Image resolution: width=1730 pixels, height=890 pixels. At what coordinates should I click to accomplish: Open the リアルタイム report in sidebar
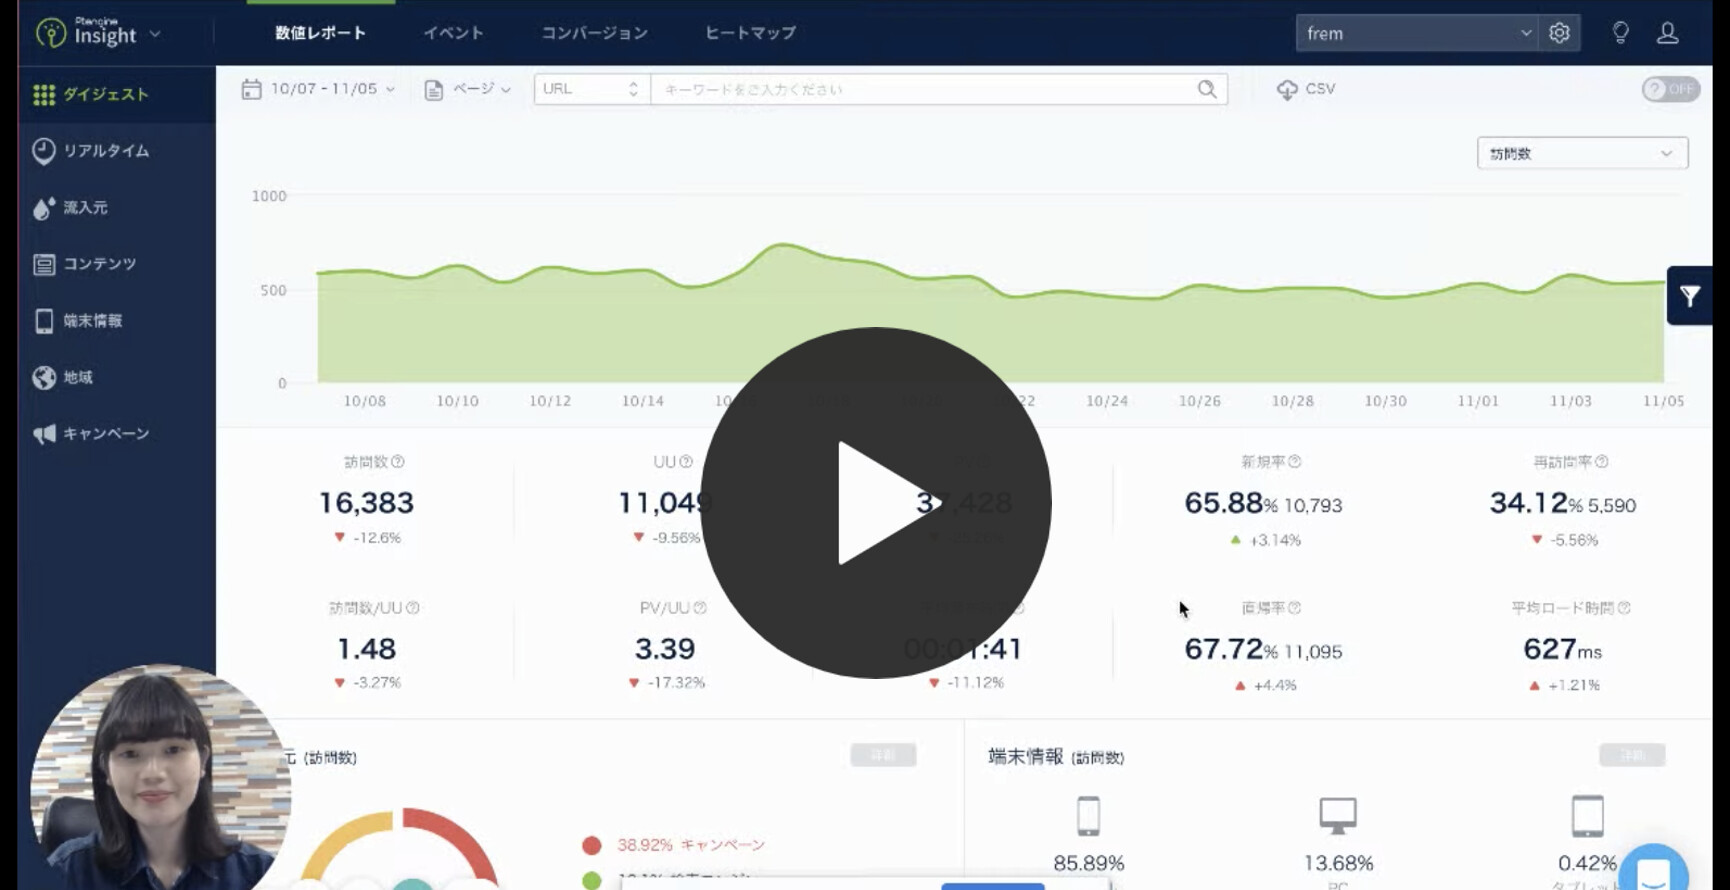tap(116, 151)
